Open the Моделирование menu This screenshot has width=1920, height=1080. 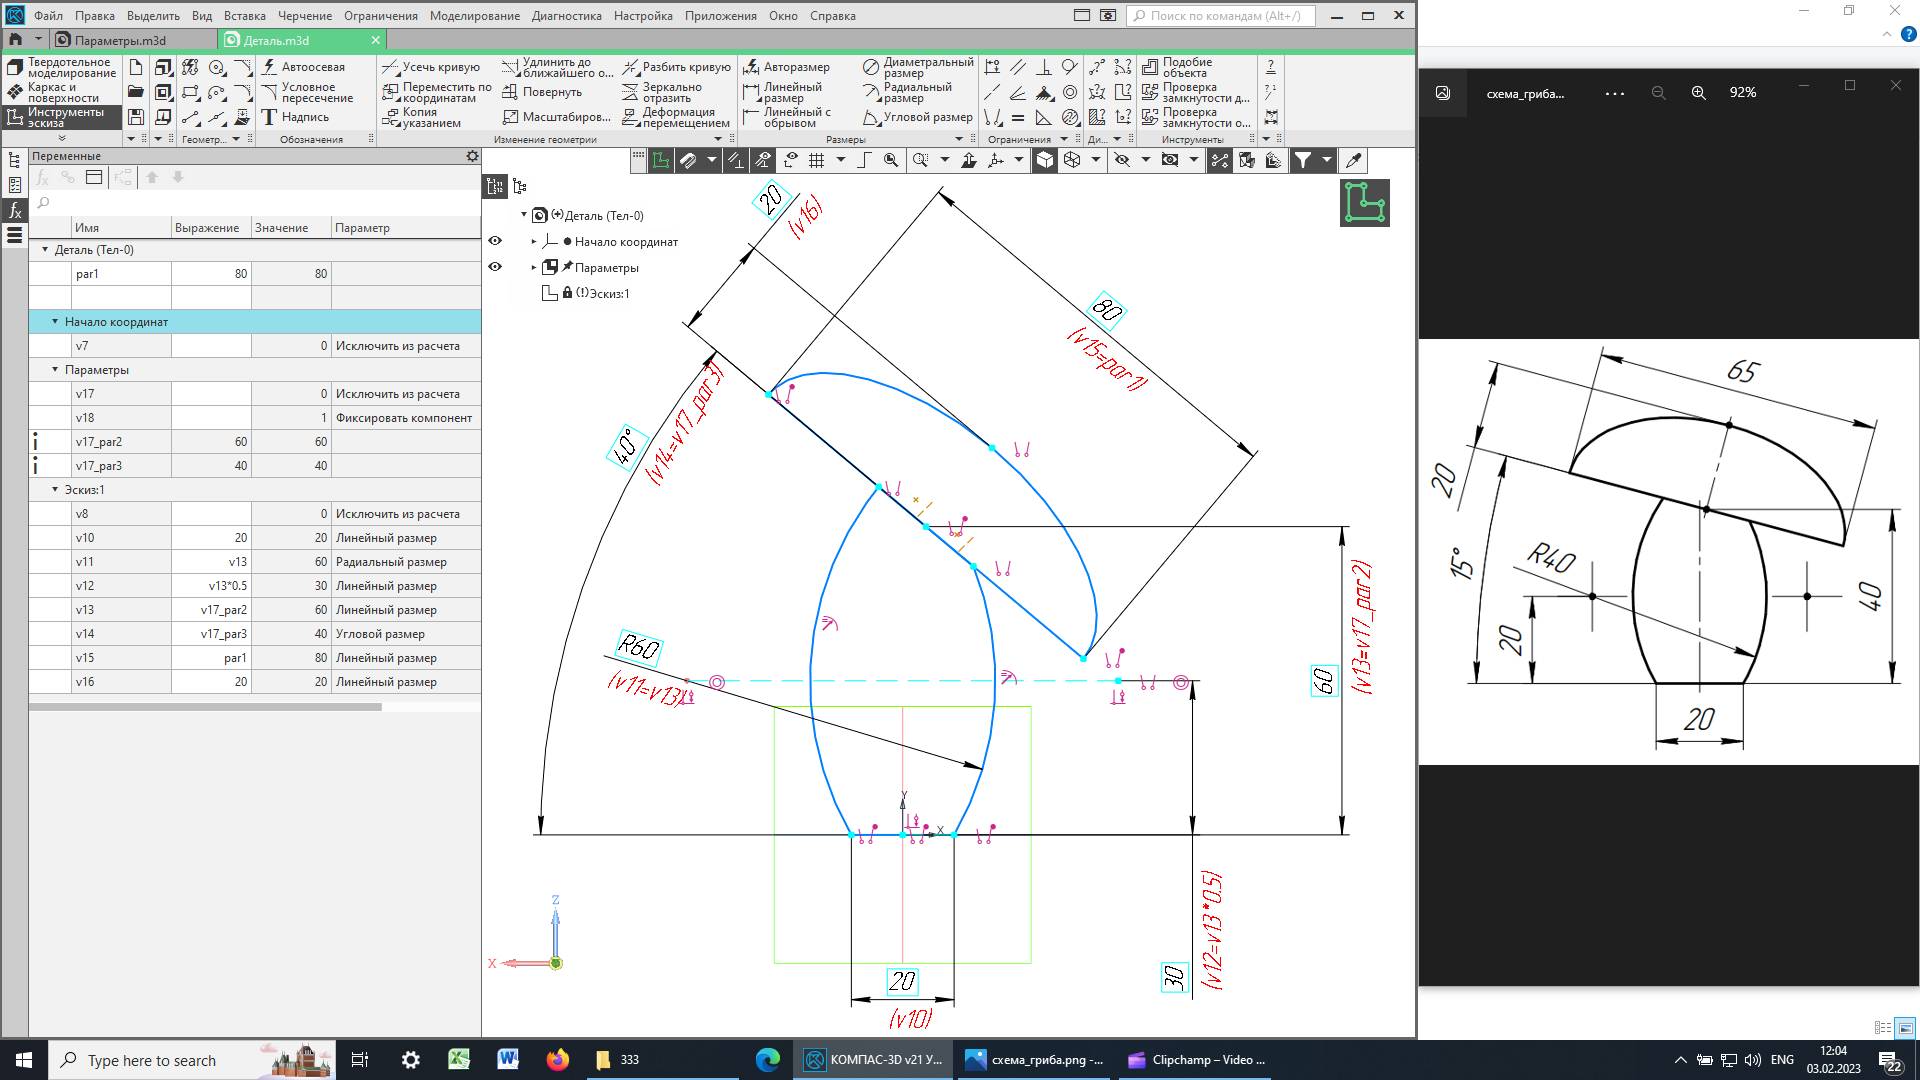[x=474, y=16]
